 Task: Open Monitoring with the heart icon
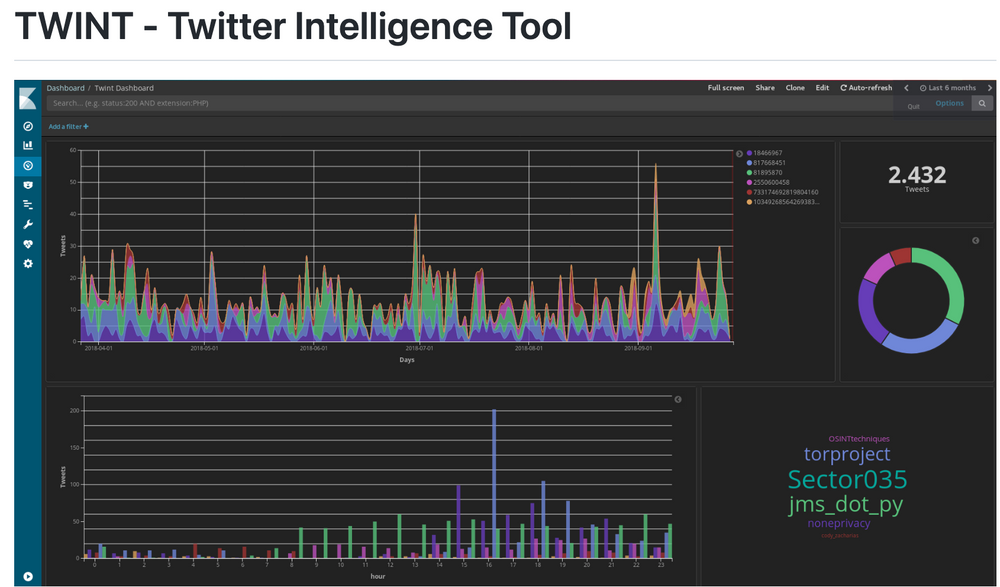pyautogui.click(x=27, y=243)
